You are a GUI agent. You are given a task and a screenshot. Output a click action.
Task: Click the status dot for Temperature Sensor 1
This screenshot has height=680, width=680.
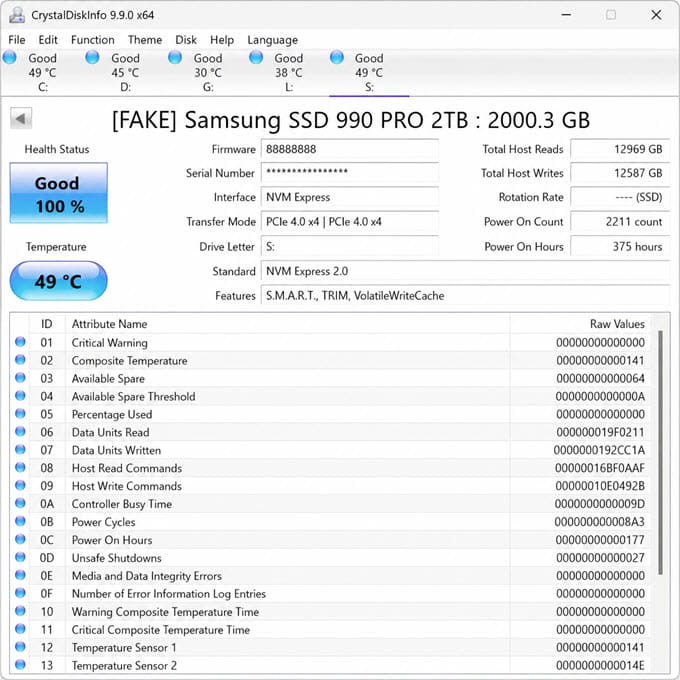20,646
